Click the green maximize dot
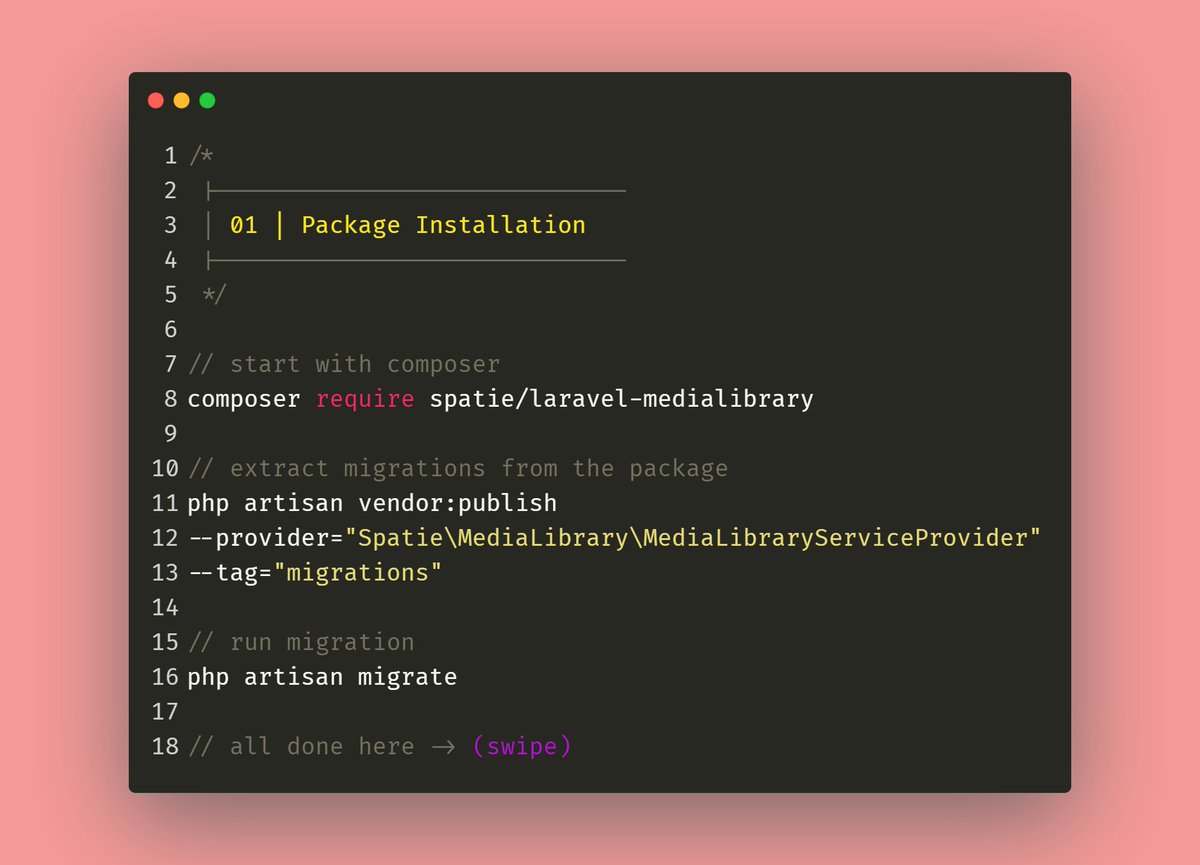 pos(207,100)
